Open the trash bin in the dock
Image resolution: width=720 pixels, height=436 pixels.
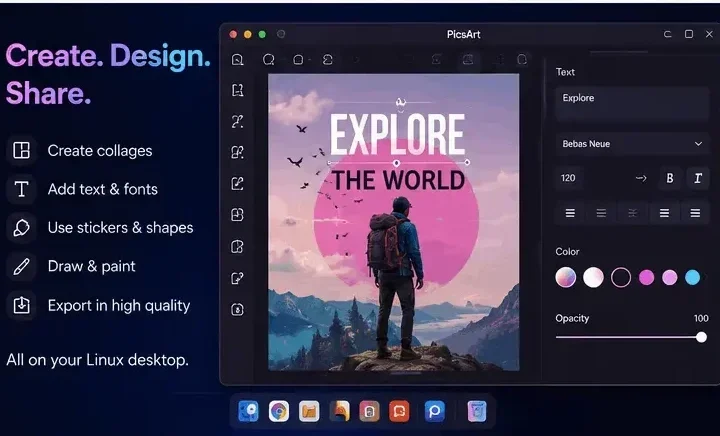pyautogui.click(x=477, y=411)
